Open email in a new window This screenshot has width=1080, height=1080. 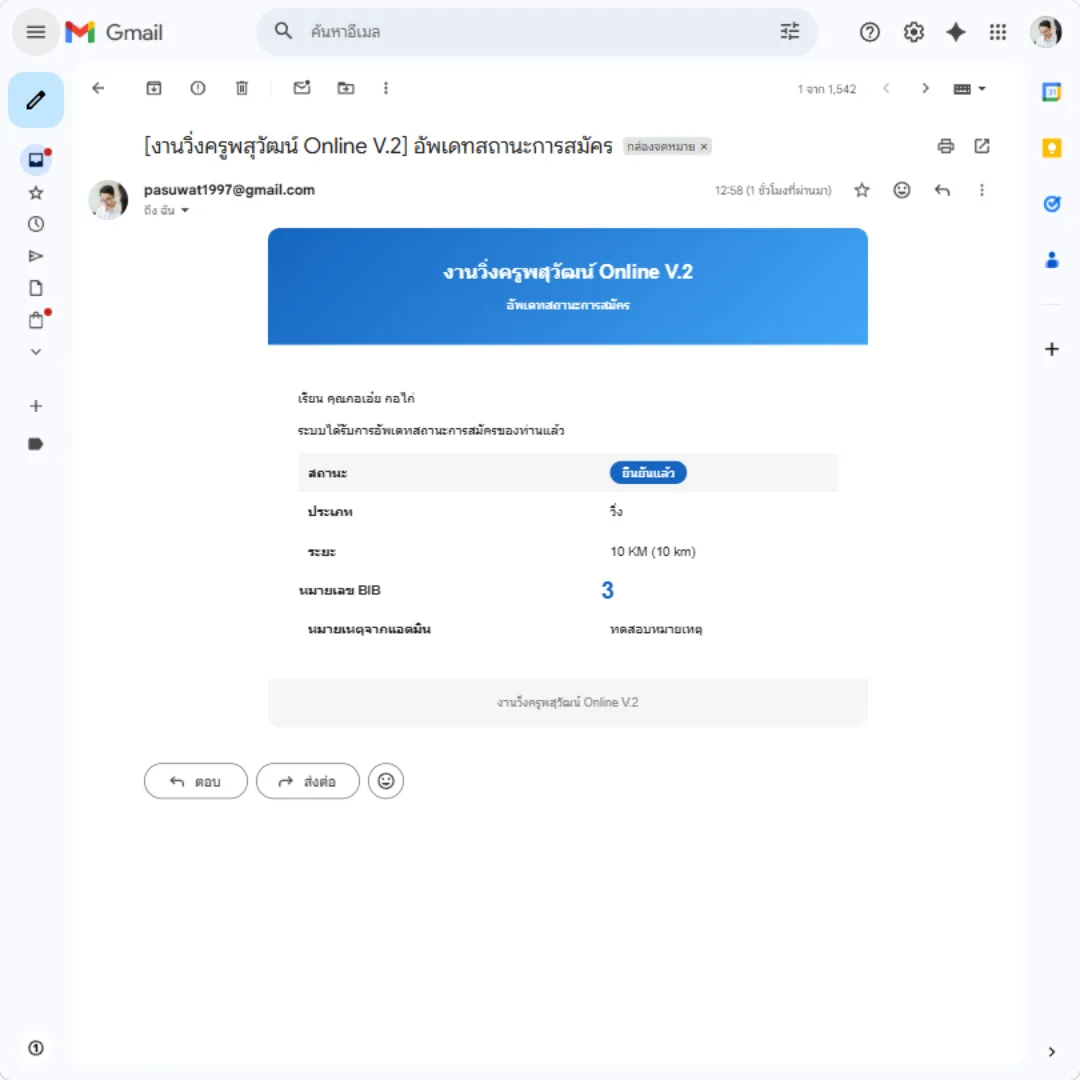click(x=982, y=146)
